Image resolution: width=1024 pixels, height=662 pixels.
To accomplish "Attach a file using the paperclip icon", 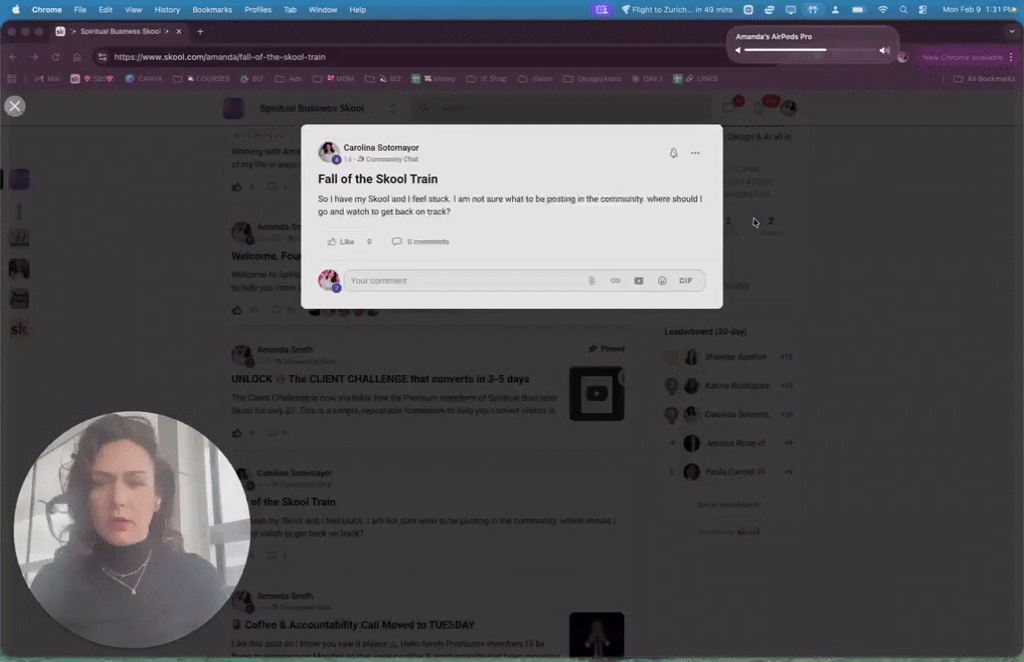I will coord(591,280).
